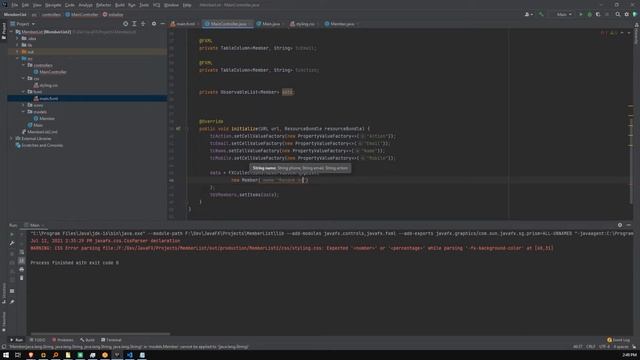Open the Project view selector dropdown
Screen dimensions: 640x360
(23, 24)
